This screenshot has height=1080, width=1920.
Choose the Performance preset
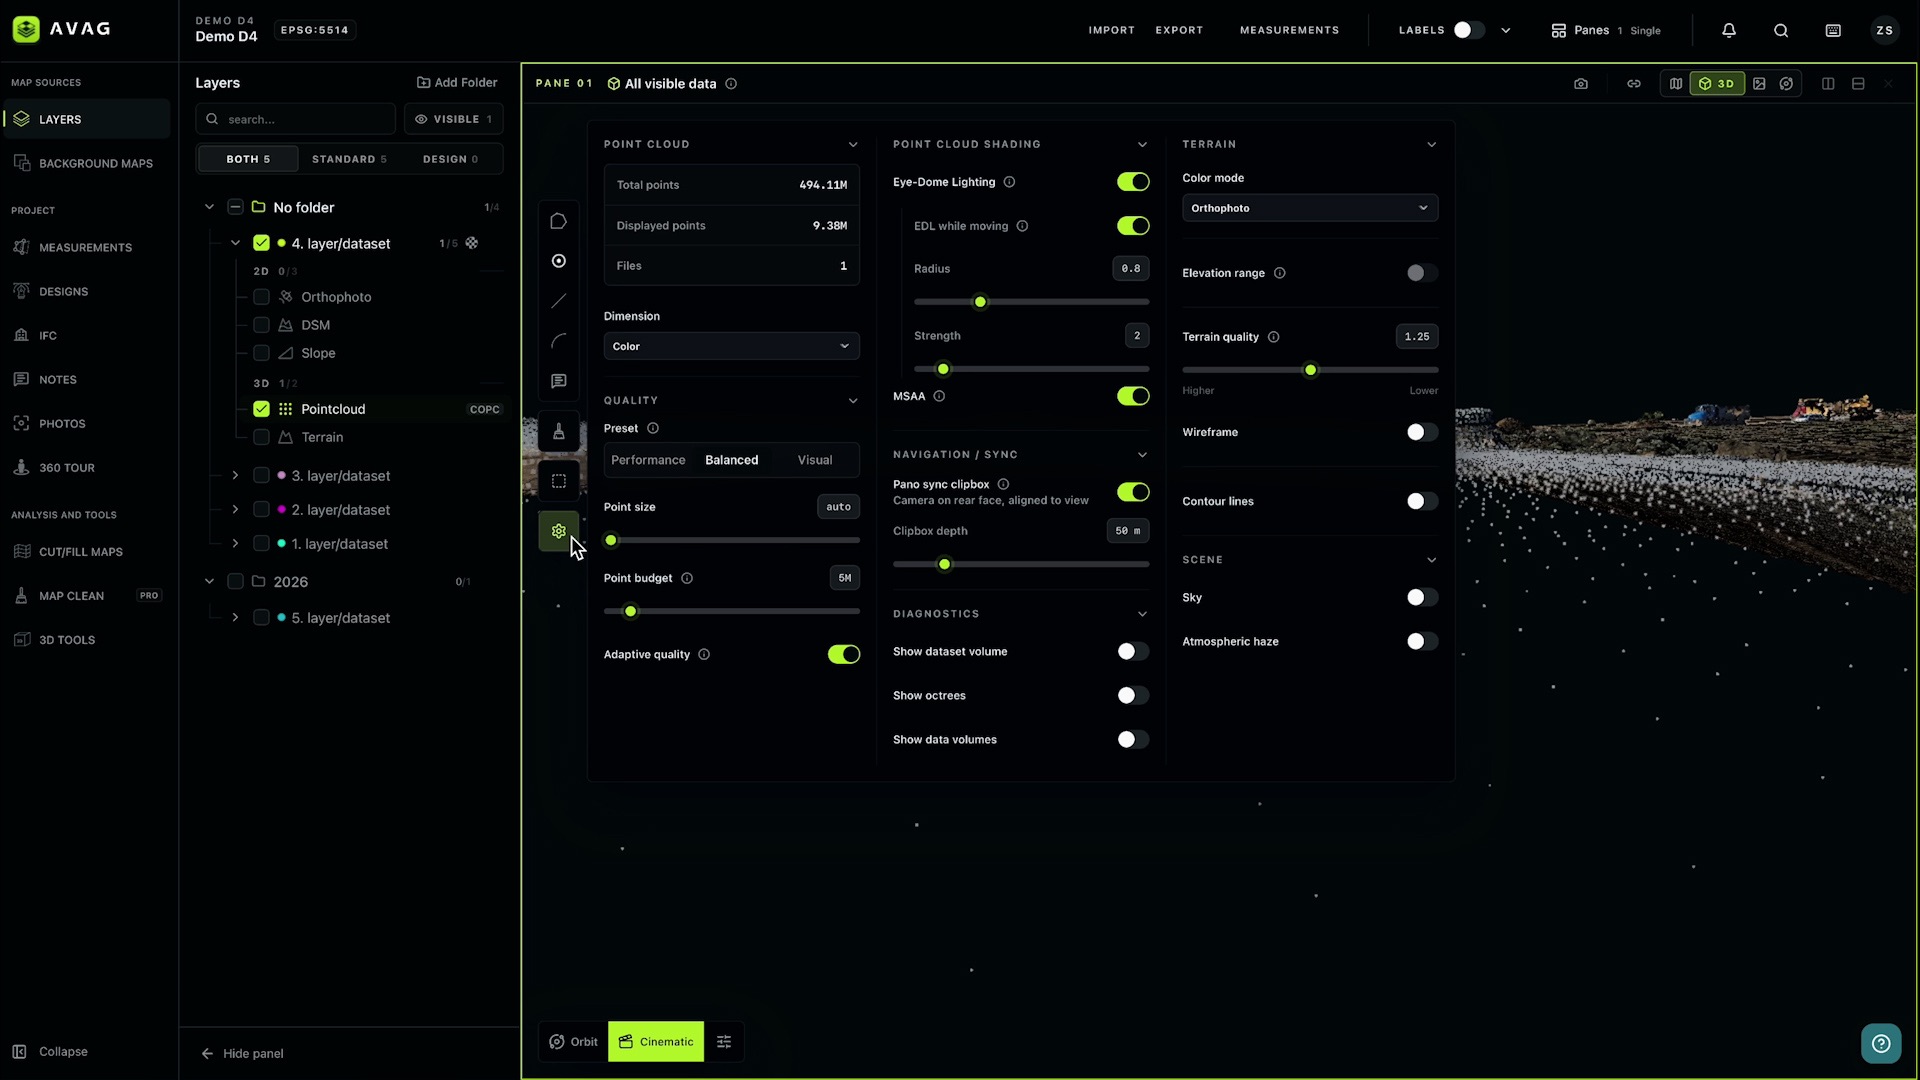click(648, 460)
